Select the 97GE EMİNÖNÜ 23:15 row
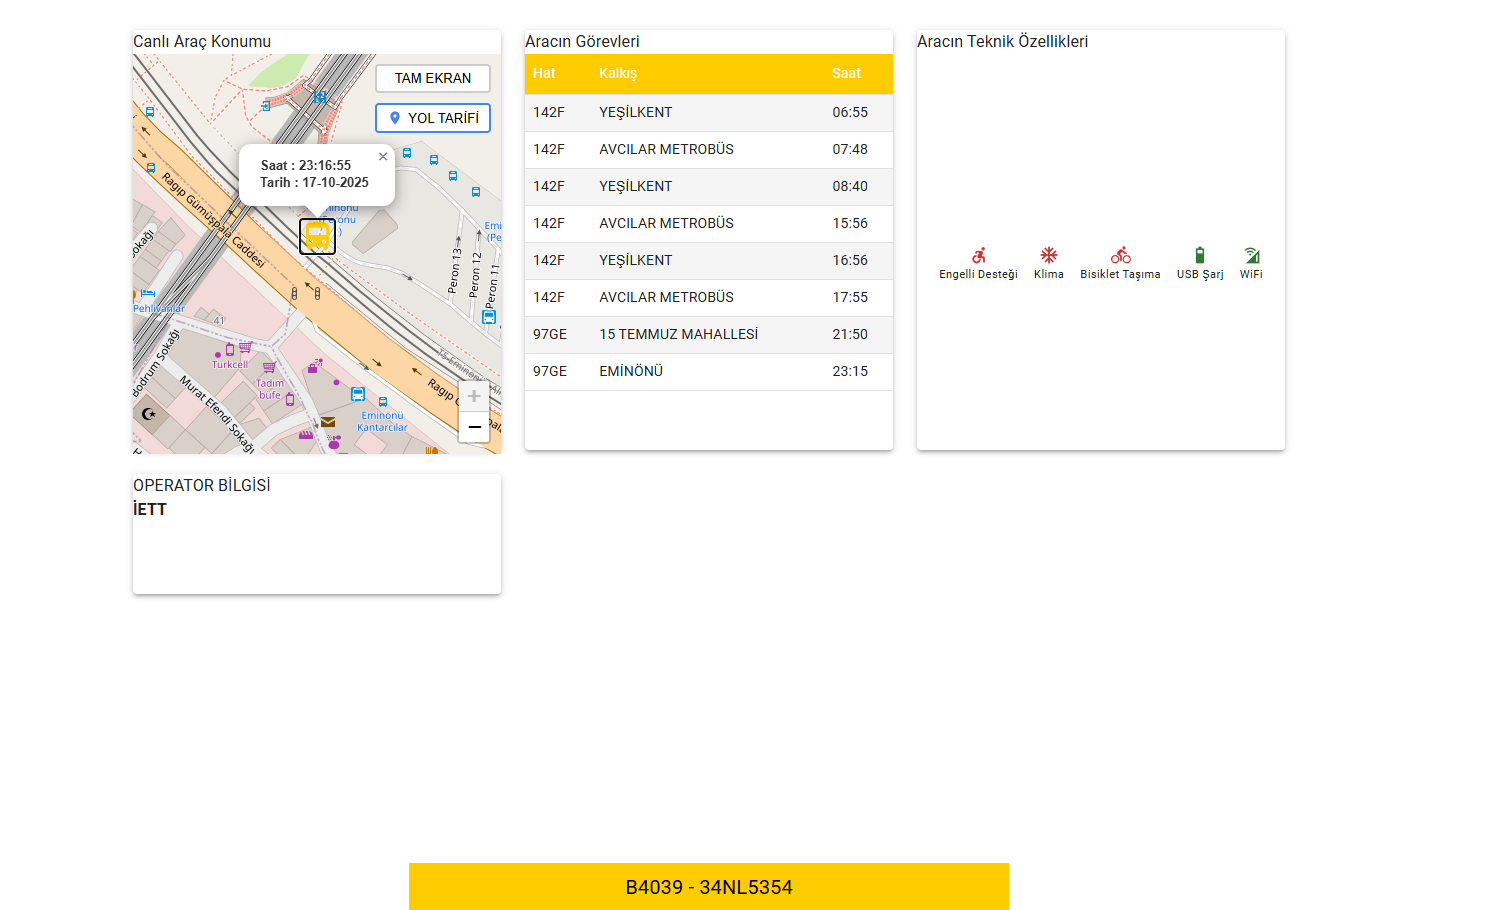 [x=708, y=372]
